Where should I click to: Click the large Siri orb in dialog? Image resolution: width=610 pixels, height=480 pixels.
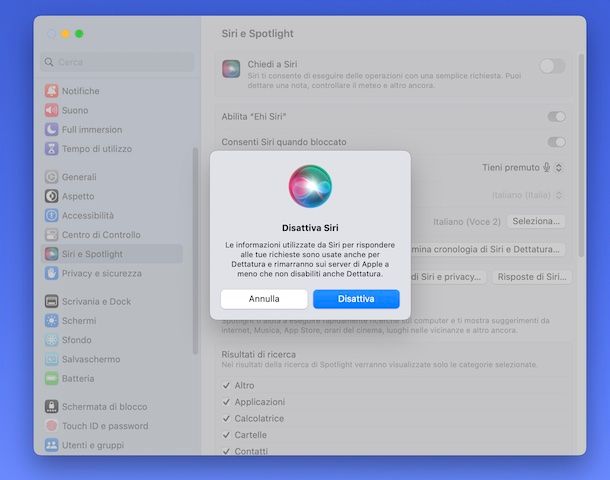[310, 186]
